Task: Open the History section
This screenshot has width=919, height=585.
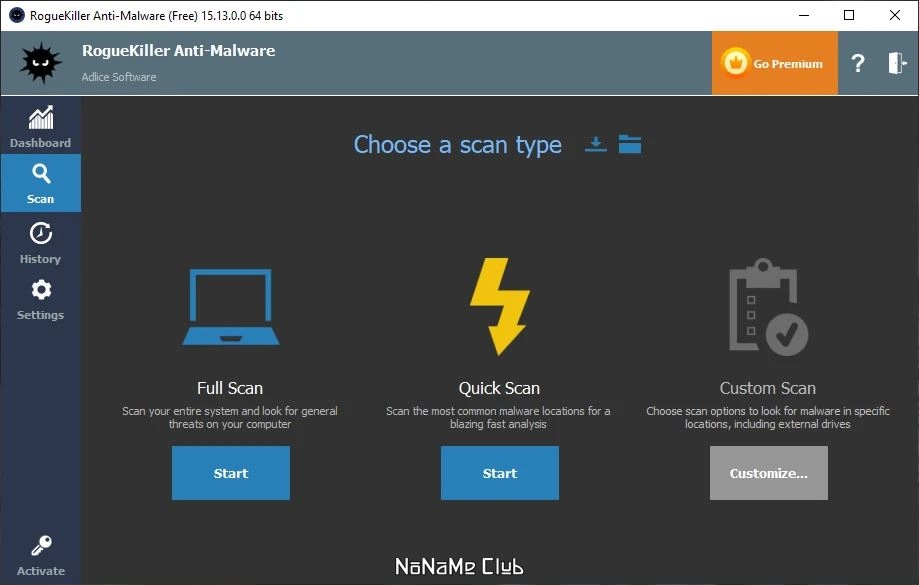Action: click(40, 243)
